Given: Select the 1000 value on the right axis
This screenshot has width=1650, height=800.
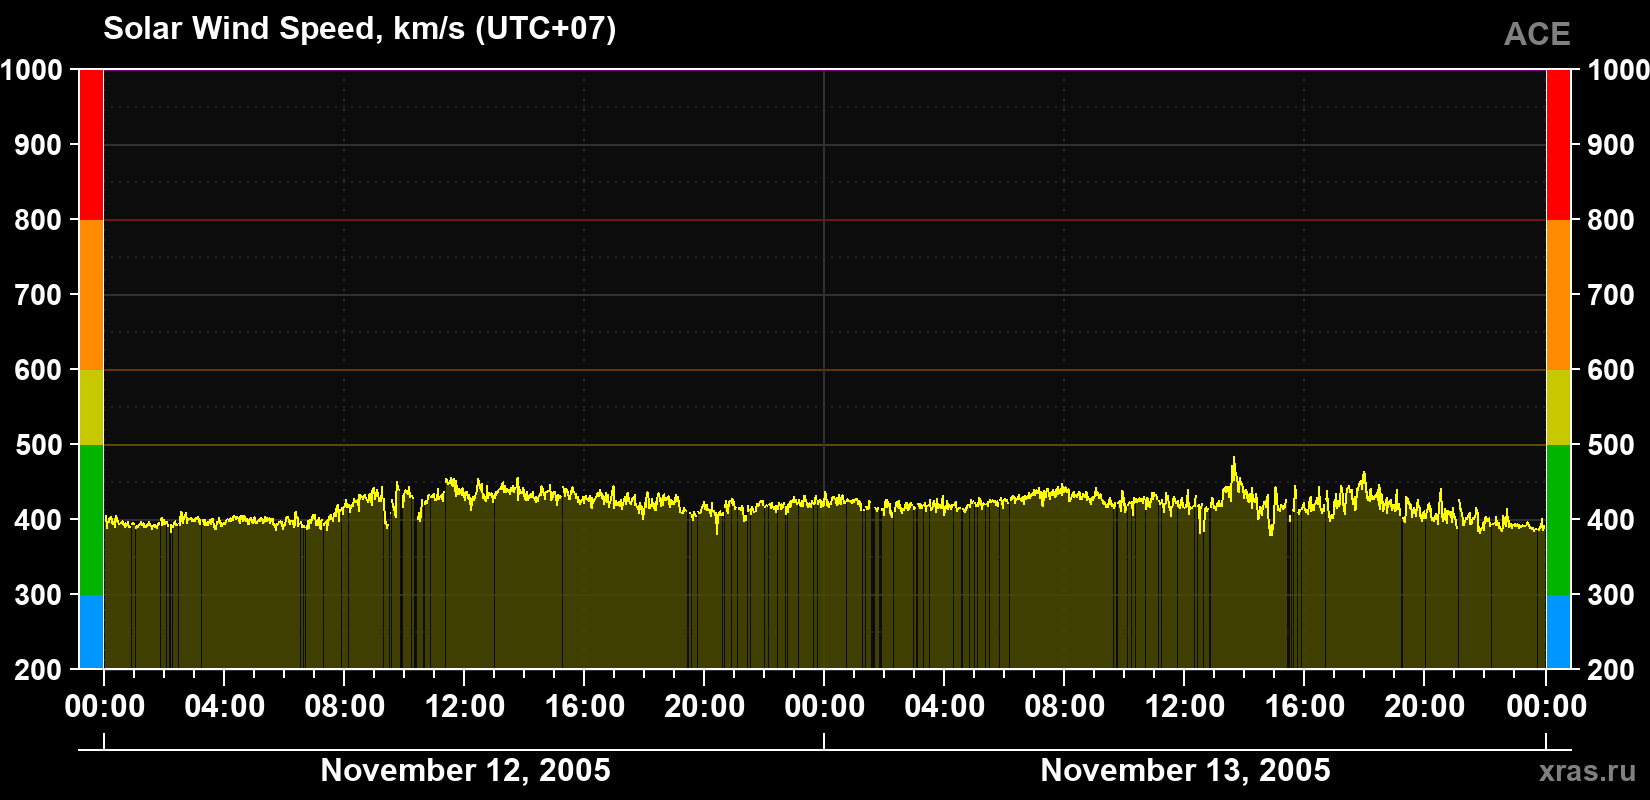Looking at the screenshot, I should (1618, 70).
